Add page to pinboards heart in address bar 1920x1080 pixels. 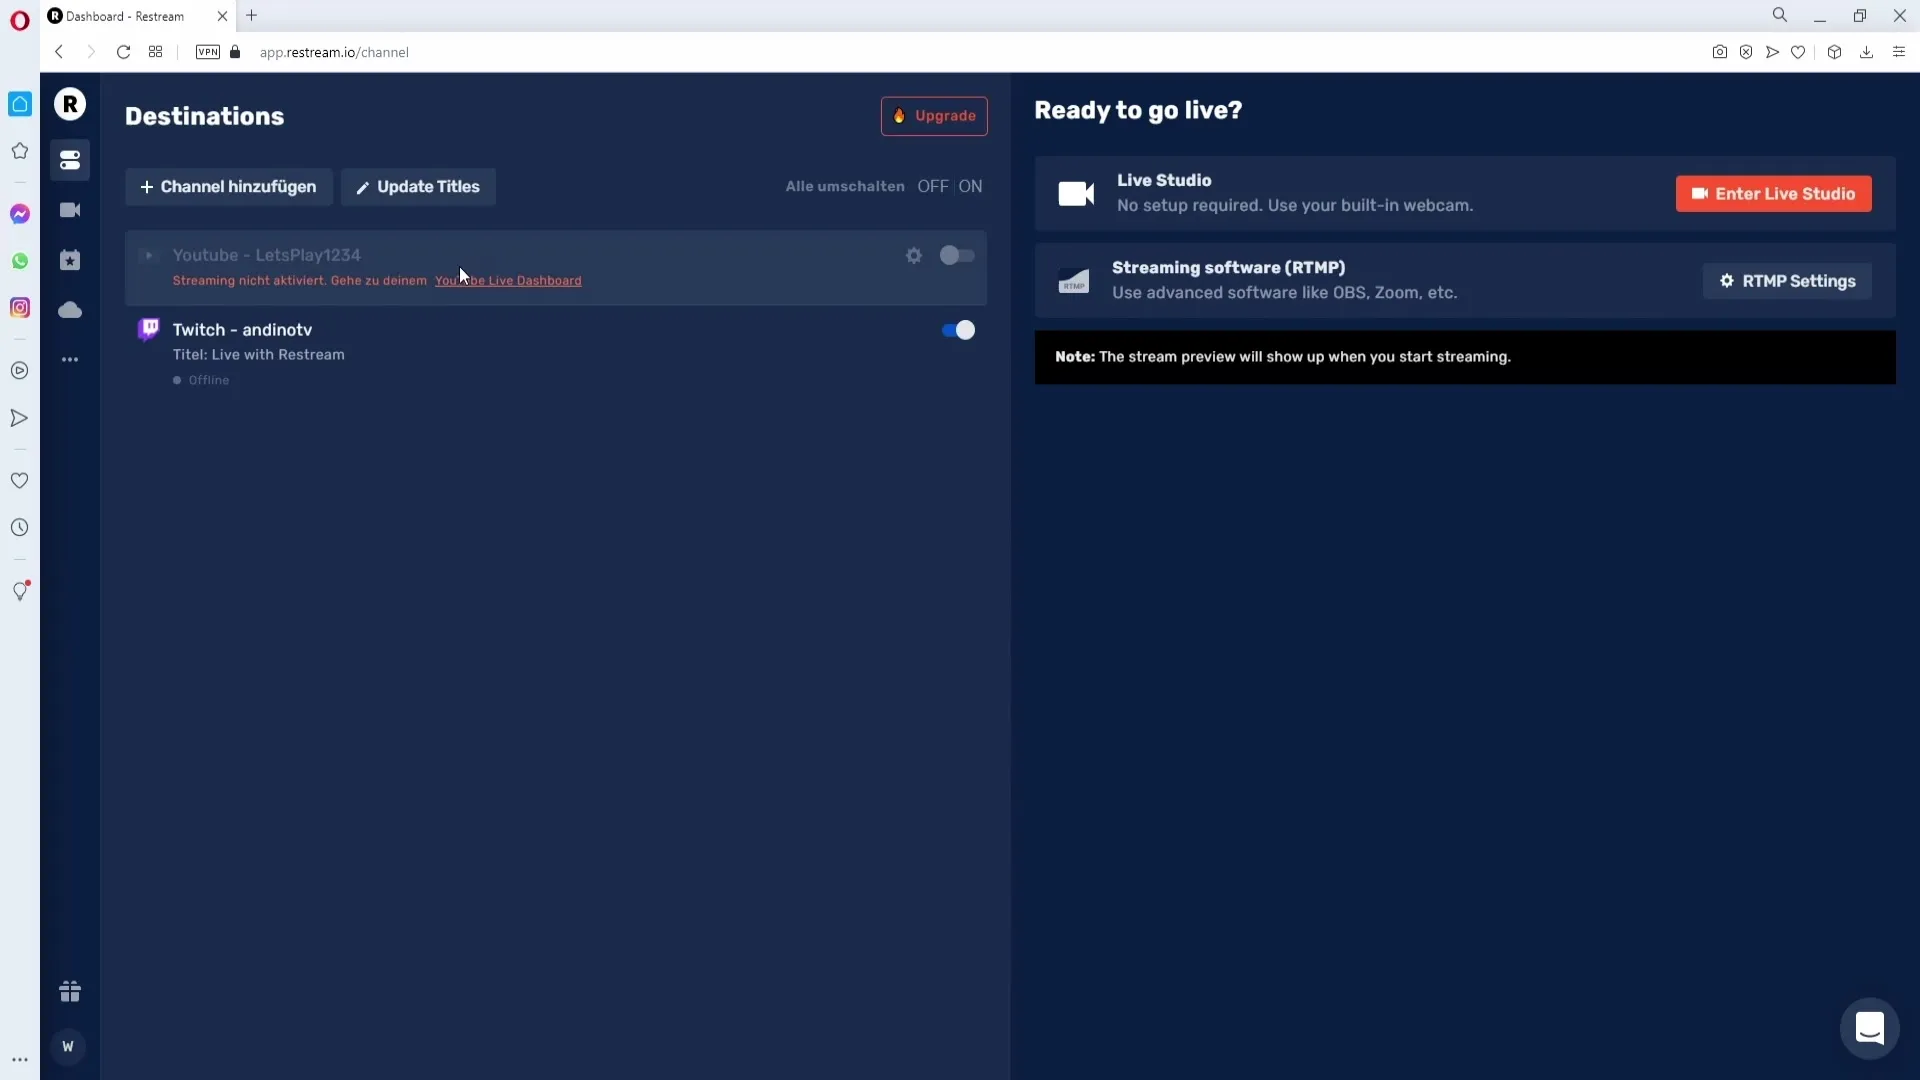tap(1798, 52)
